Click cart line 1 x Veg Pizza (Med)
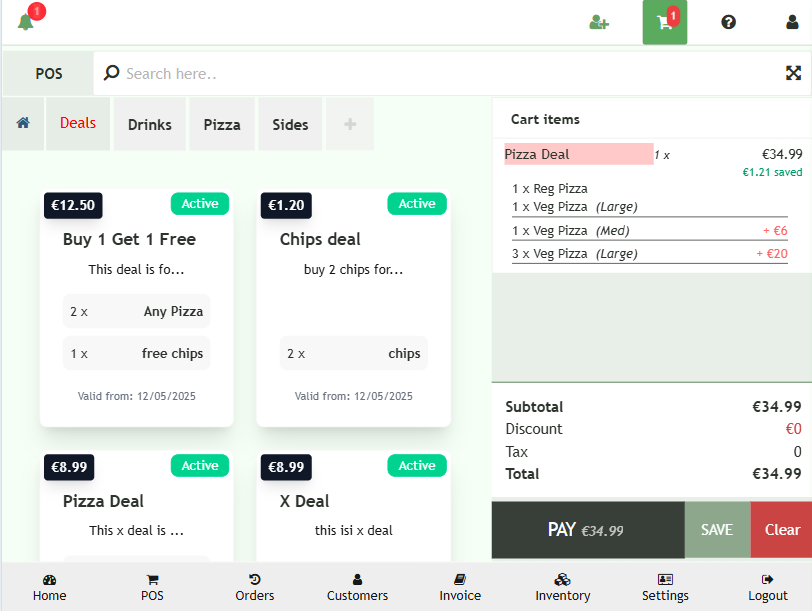The height and width of the screenshot is (611, 812). pos(649,230)
